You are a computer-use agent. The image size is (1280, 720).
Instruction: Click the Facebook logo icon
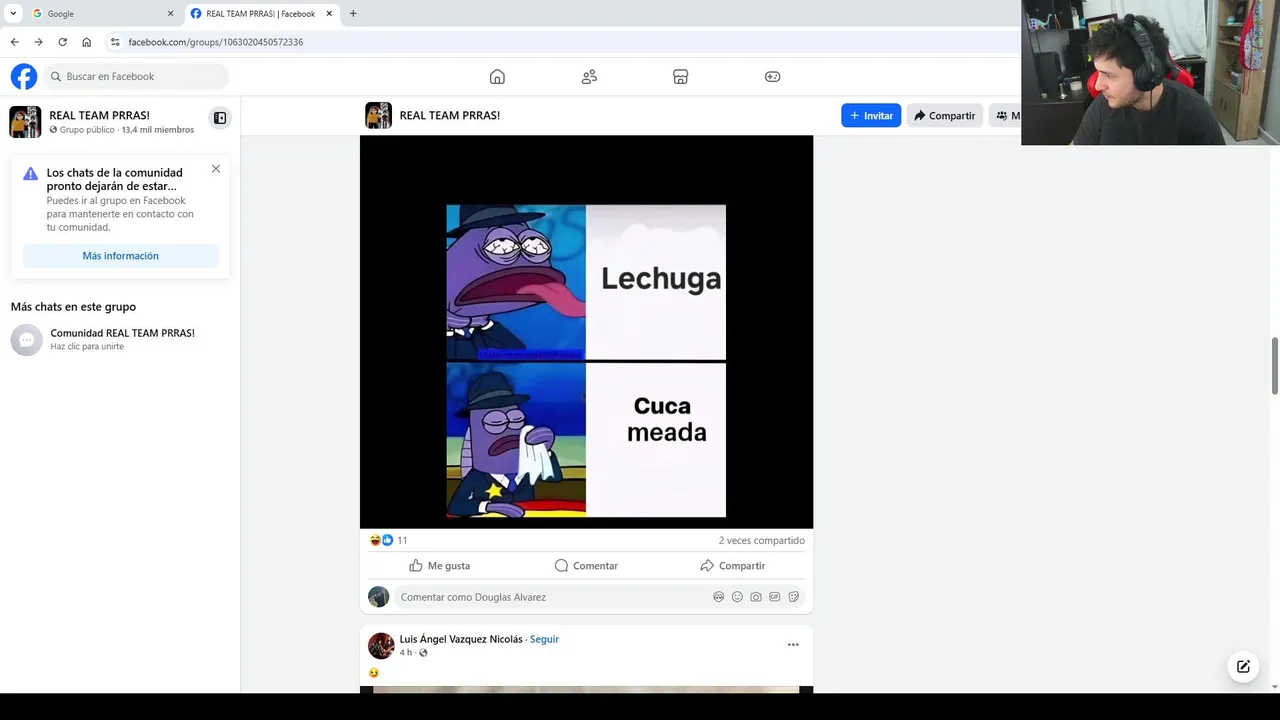(24, 76)
